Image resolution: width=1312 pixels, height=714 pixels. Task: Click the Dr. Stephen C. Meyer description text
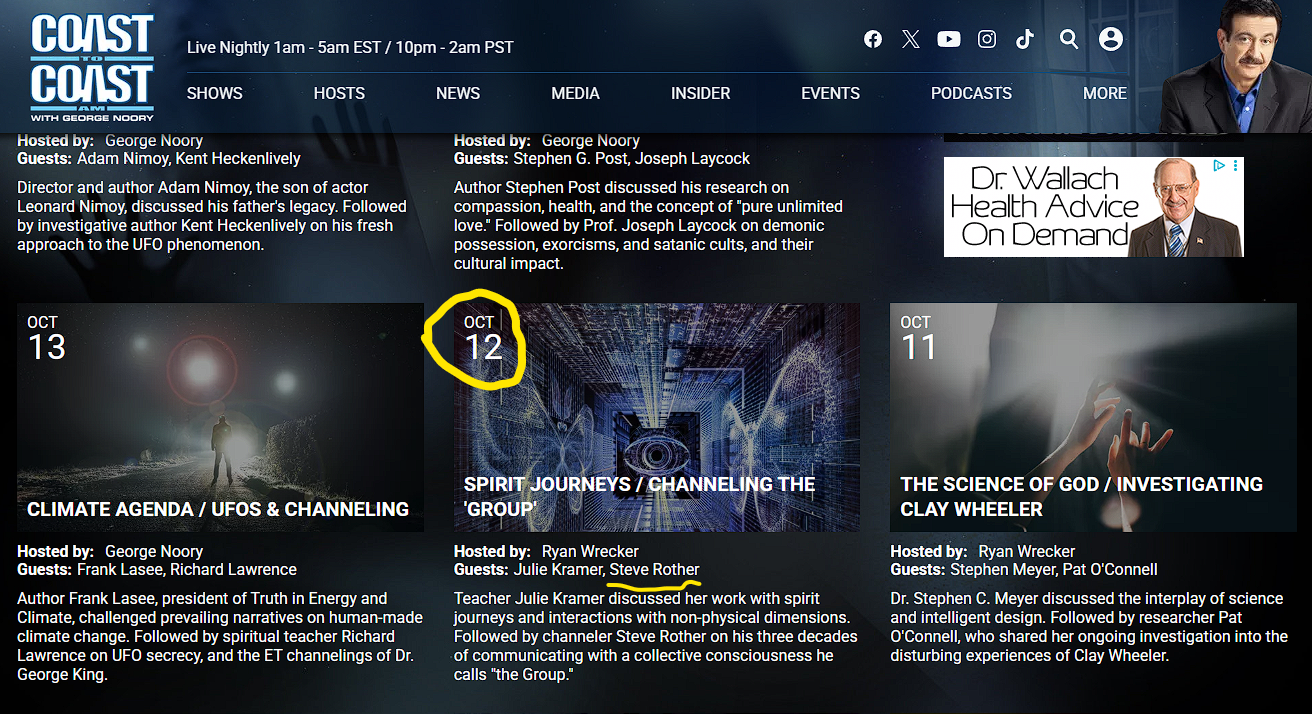click(1090, 627)
